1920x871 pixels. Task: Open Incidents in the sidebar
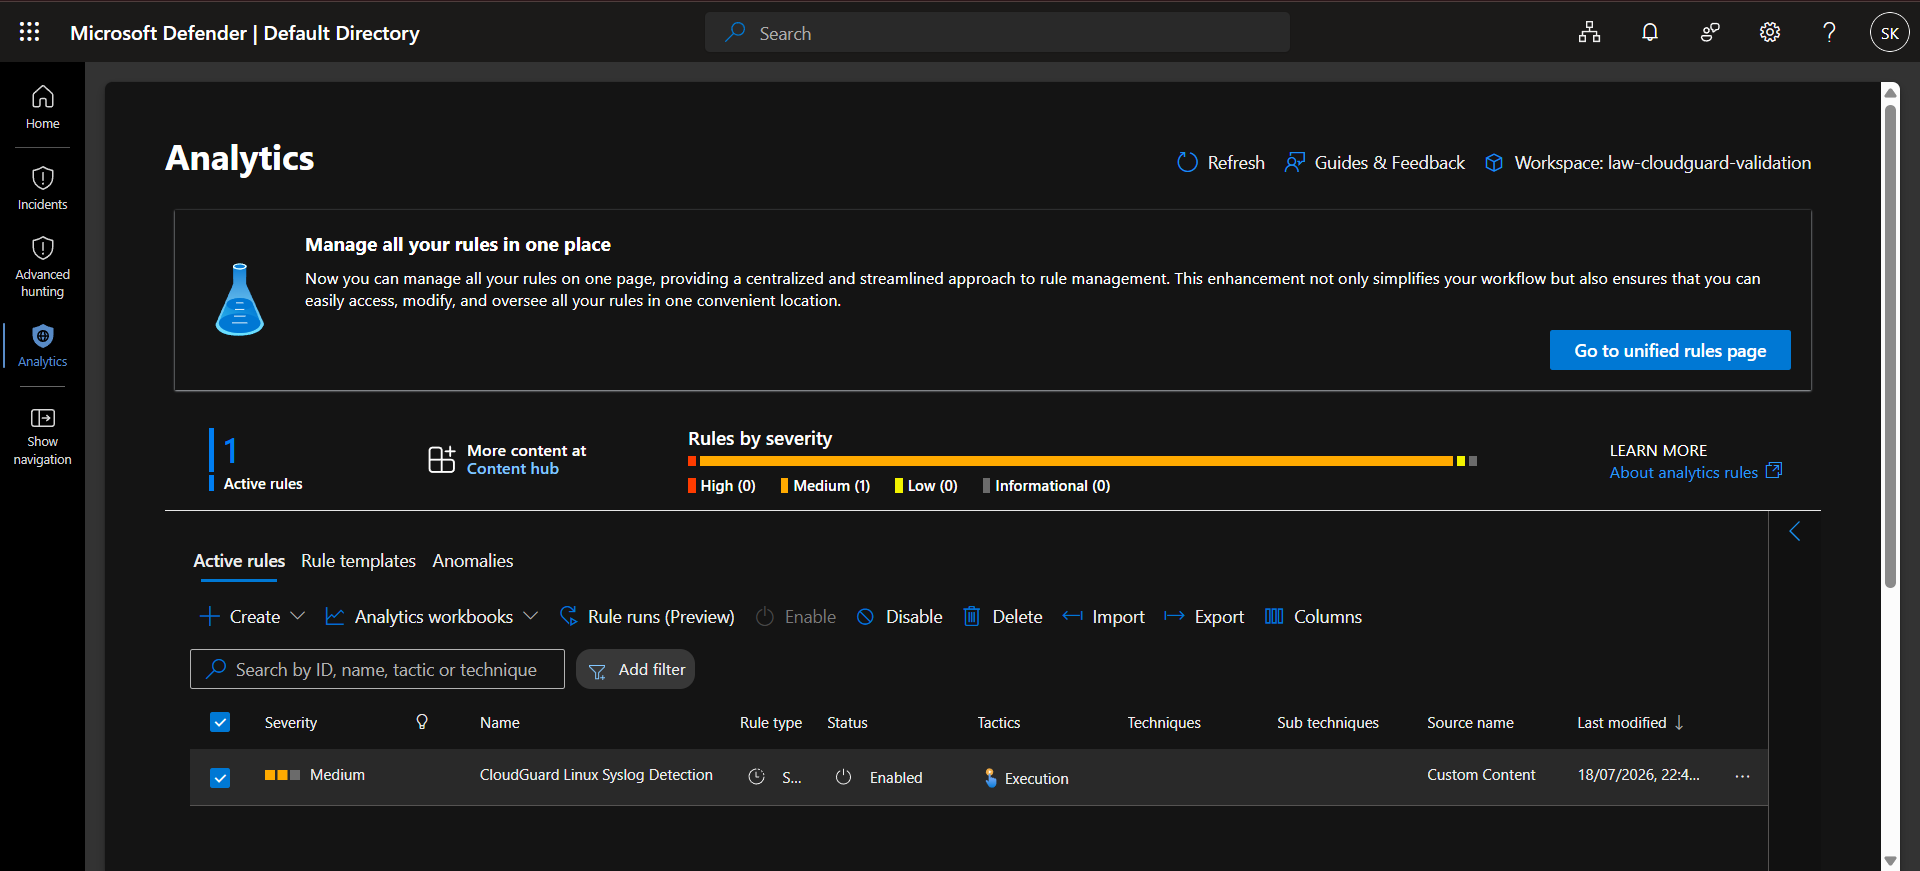point(42,188)
